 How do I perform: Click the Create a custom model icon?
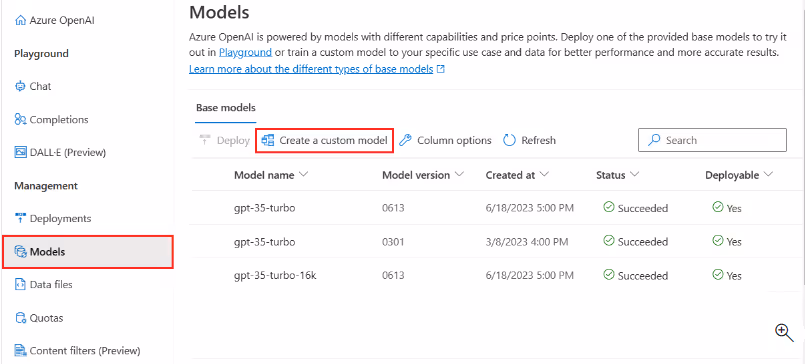[267, 140]
